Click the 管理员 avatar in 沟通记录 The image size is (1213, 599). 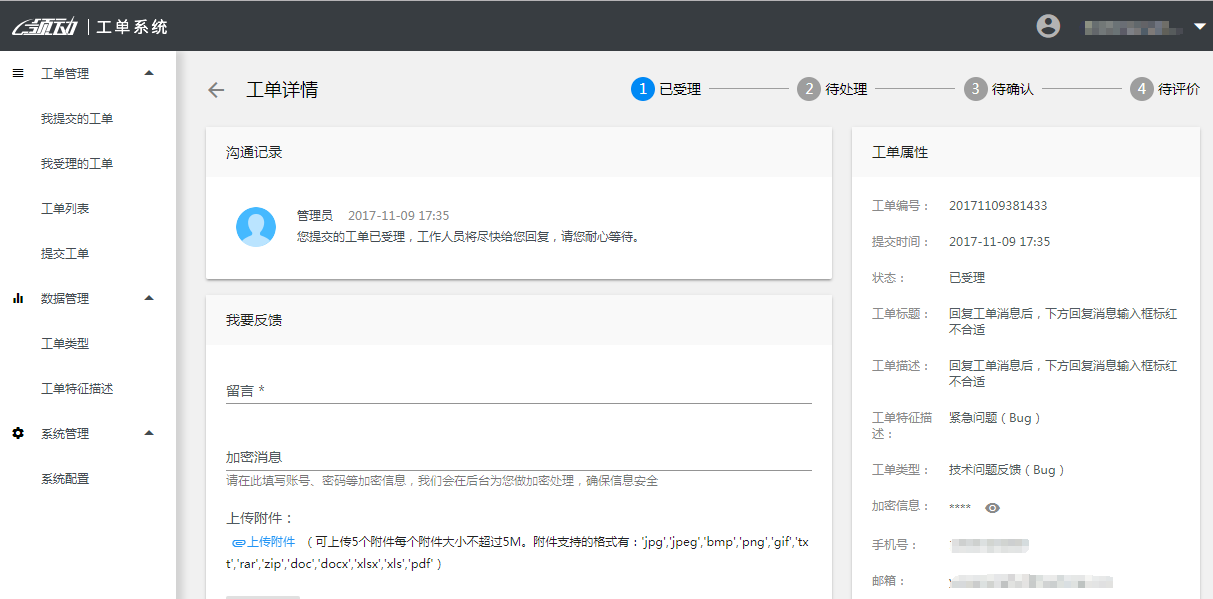coord(256,227)
